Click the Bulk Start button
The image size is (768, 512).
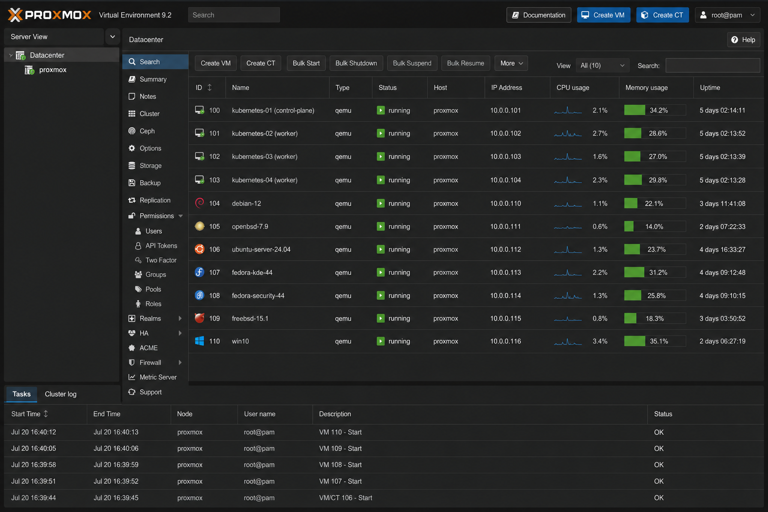[306, 63]
